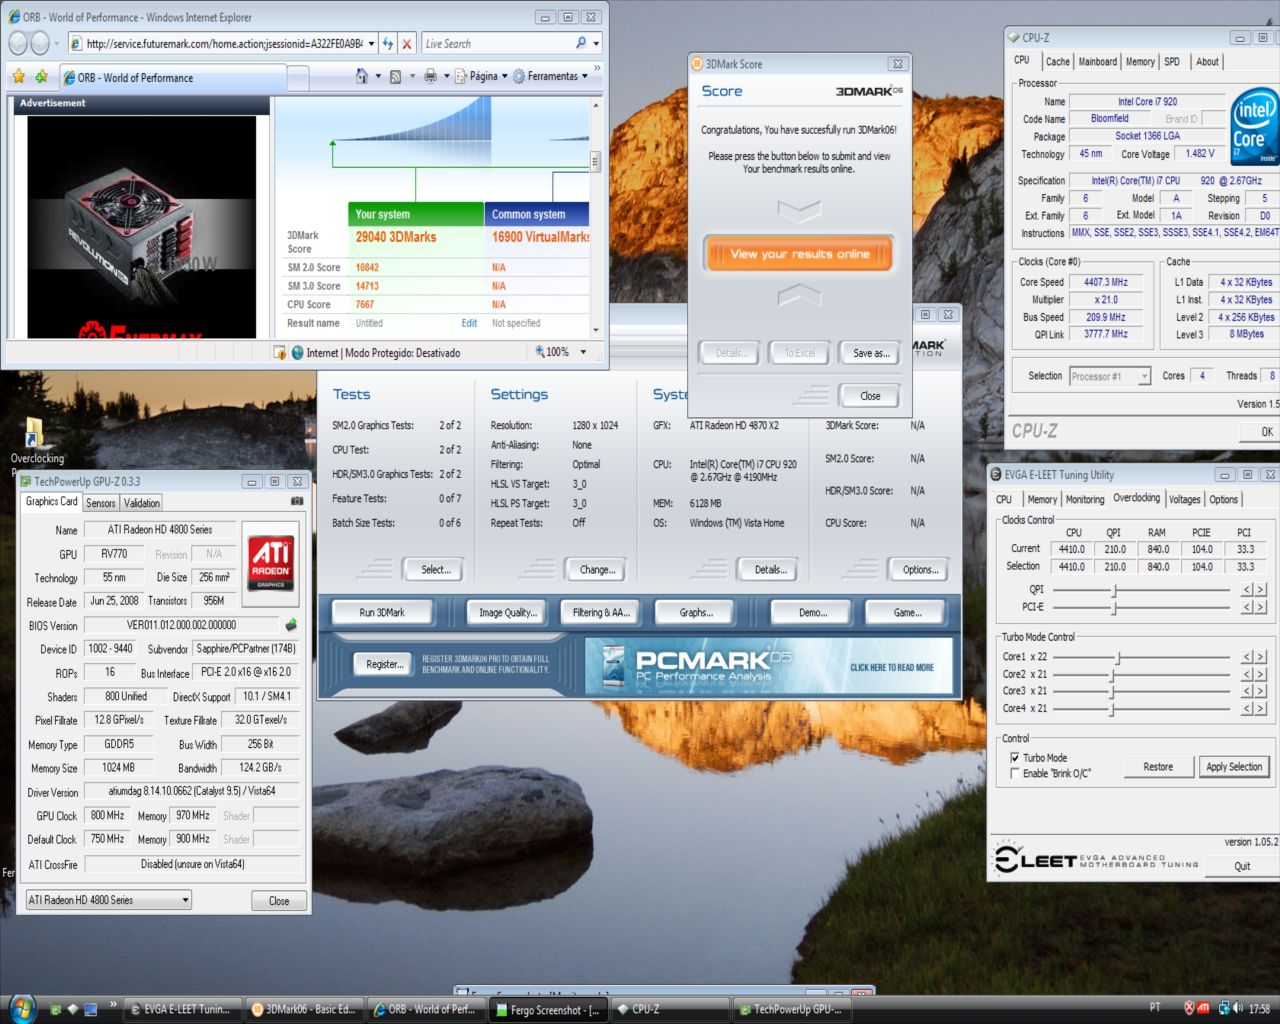Click Change... under 3DMark06 Settings
The height and width of the screenshot is (1024, 1280).
(x=597, y=570)
